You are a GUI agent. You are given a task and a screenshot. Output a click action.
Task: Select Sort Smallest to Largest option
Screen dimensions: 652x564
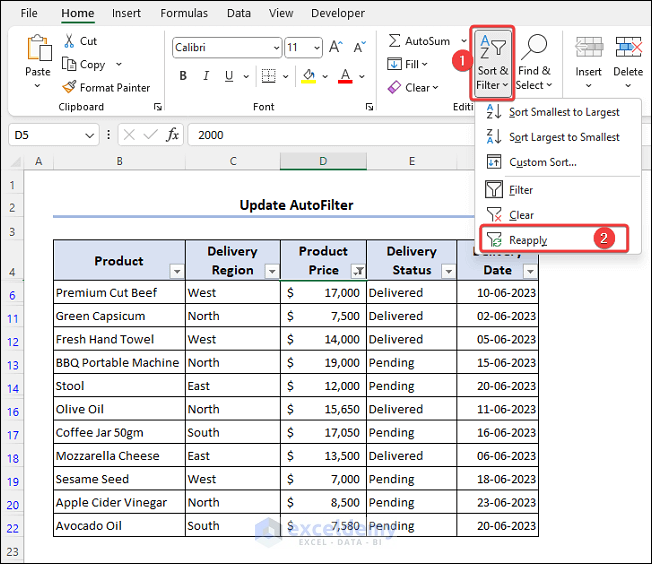[563, 112]
